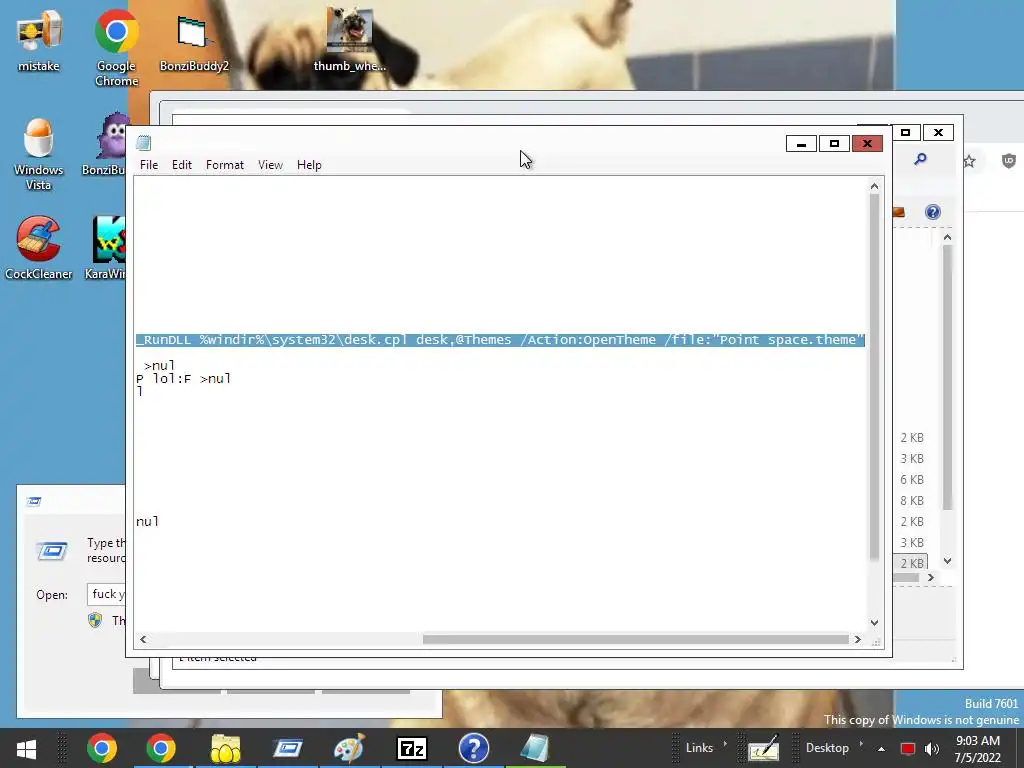Click the blue help question mark in Explorer window
This screenshot has width=1024, height=768.
[933, 212]
